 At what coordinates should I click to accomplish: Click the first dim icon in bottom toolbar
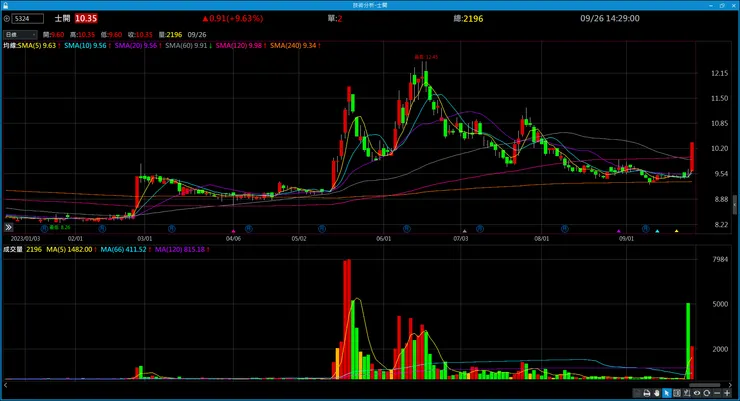(637, 393)
